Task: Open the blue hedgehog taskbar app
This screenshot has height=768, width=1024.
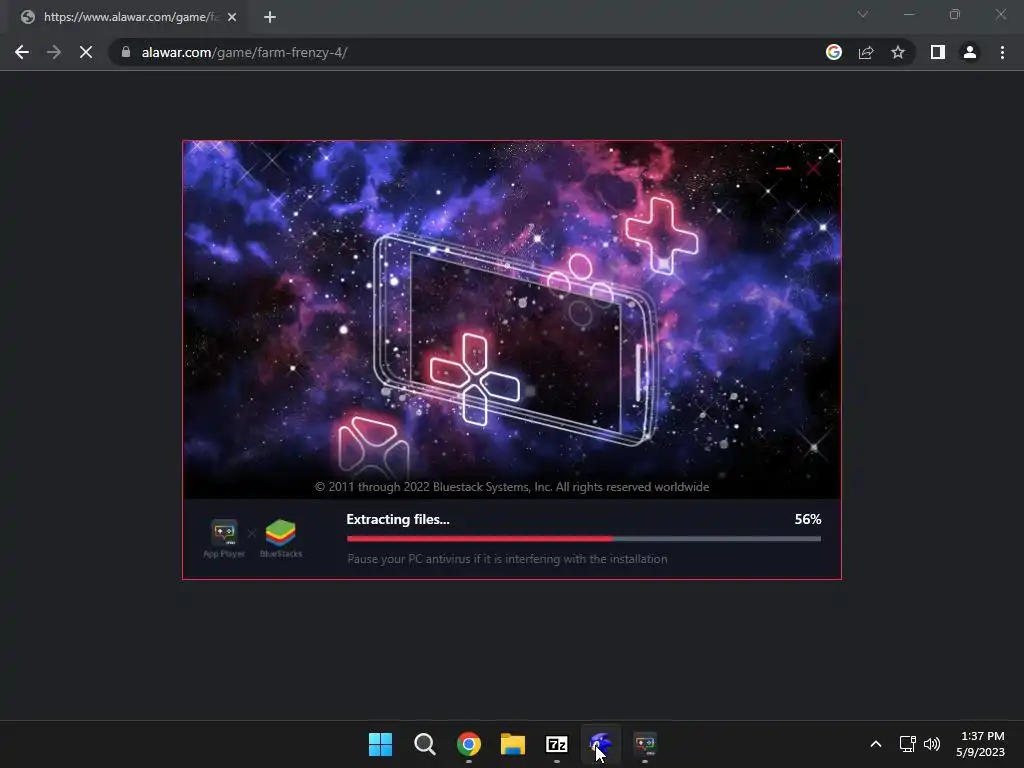Action: [x=601, y=744]
